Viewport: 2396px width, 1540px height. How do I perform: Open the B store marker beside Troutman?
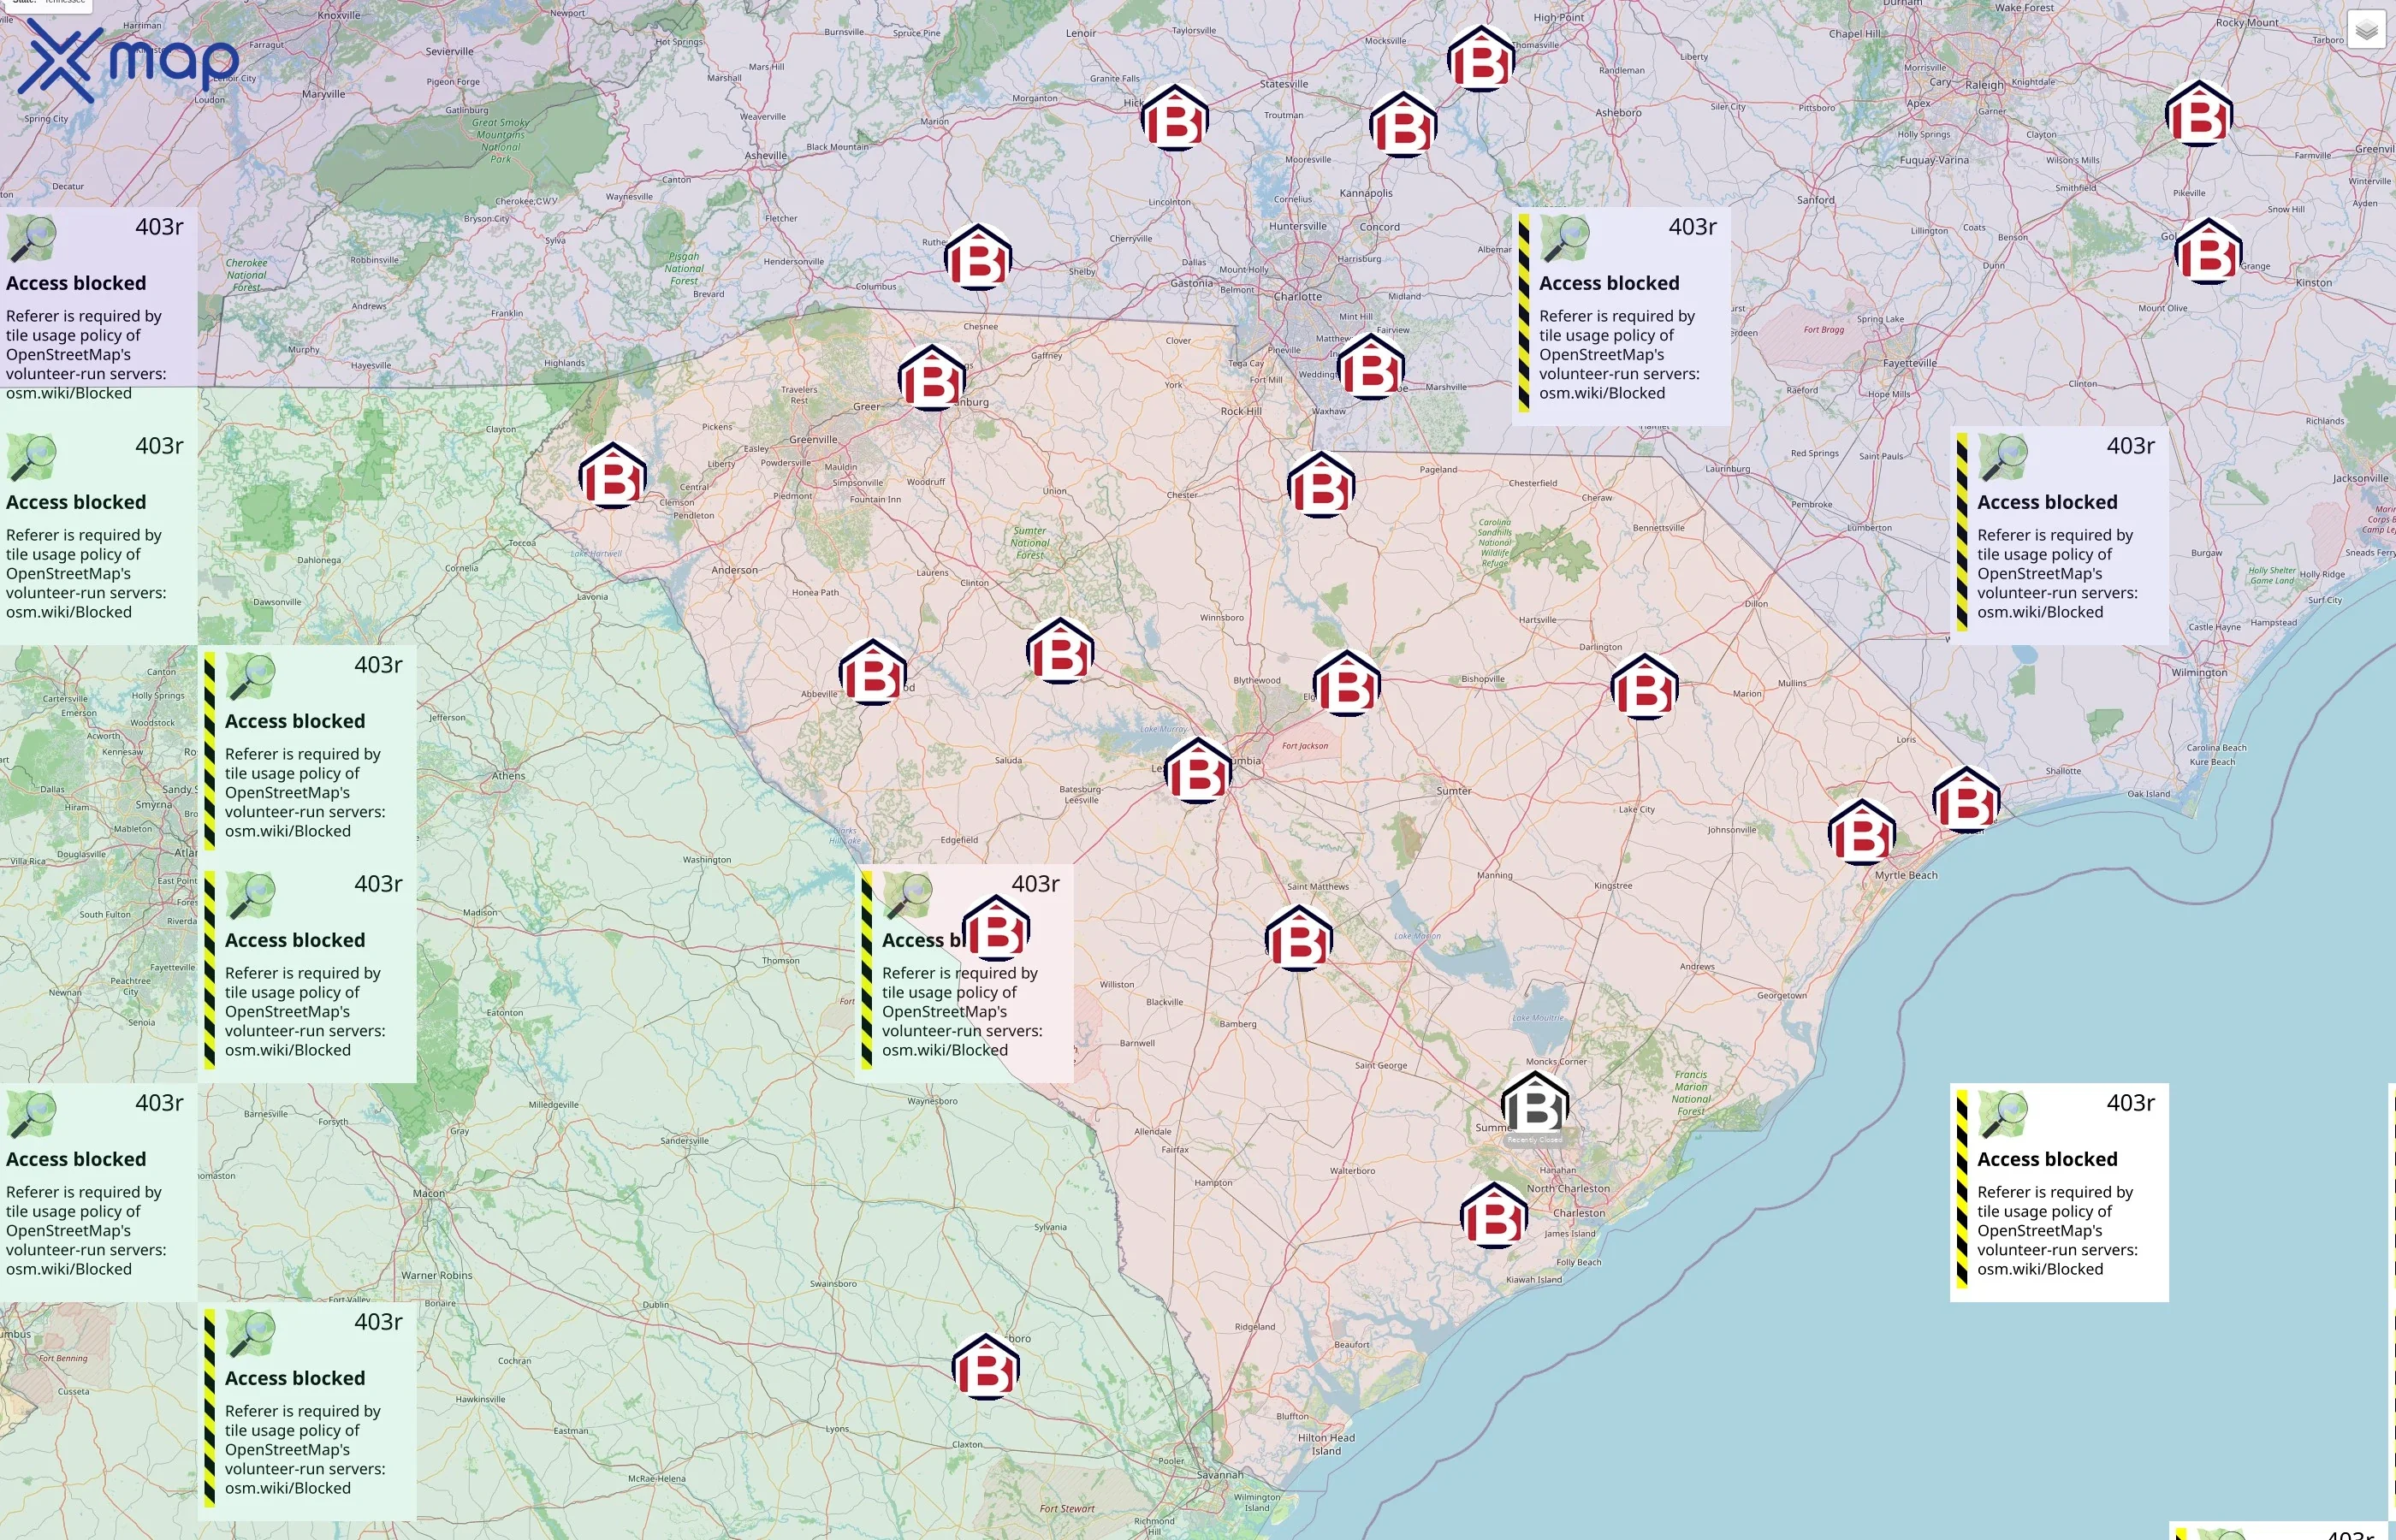1403,125
